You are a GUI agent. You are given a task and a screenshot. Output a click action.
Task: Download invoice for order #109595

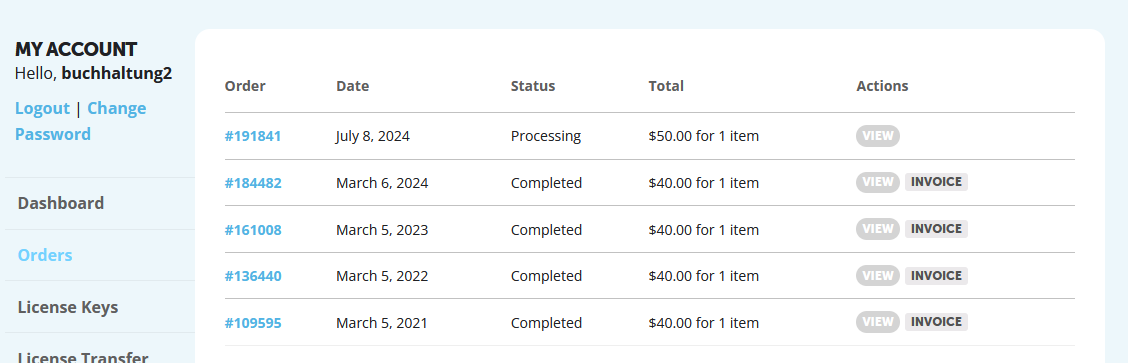point(936,322)
